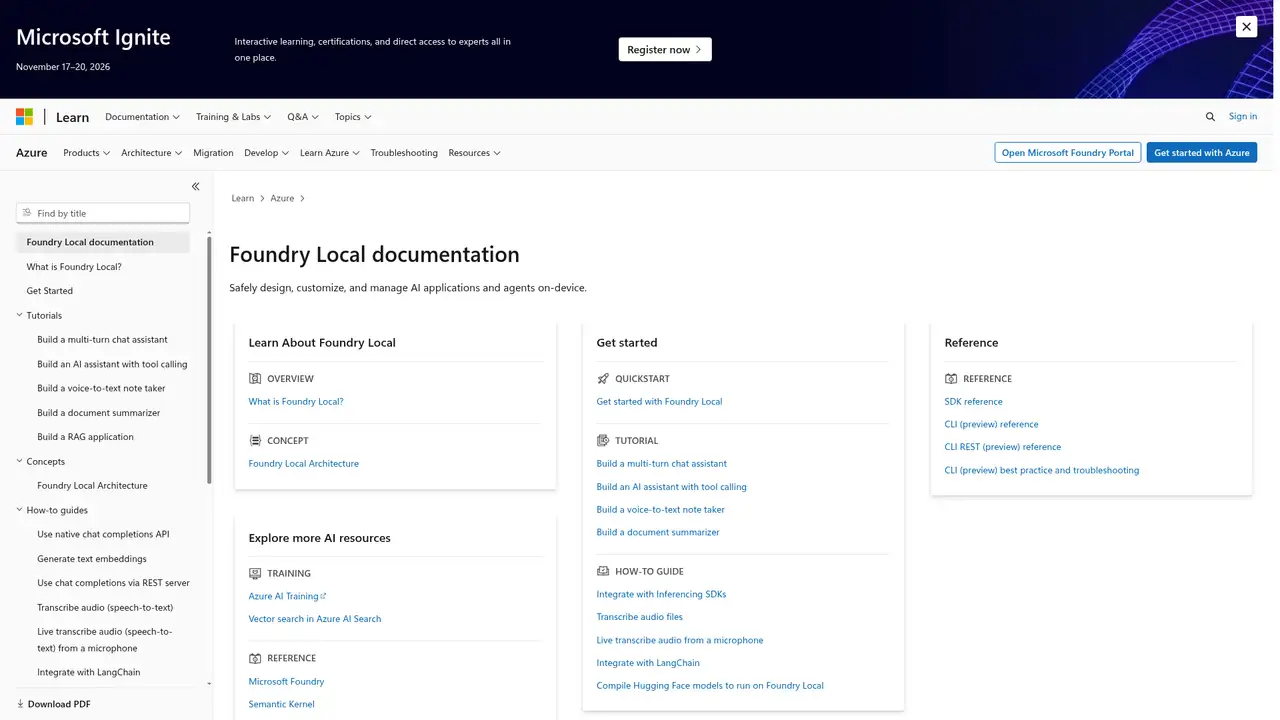This screenshot has width=1280, height=720.
Task: Open Compile Hugging Face models link
Action: tap(710, 686)
